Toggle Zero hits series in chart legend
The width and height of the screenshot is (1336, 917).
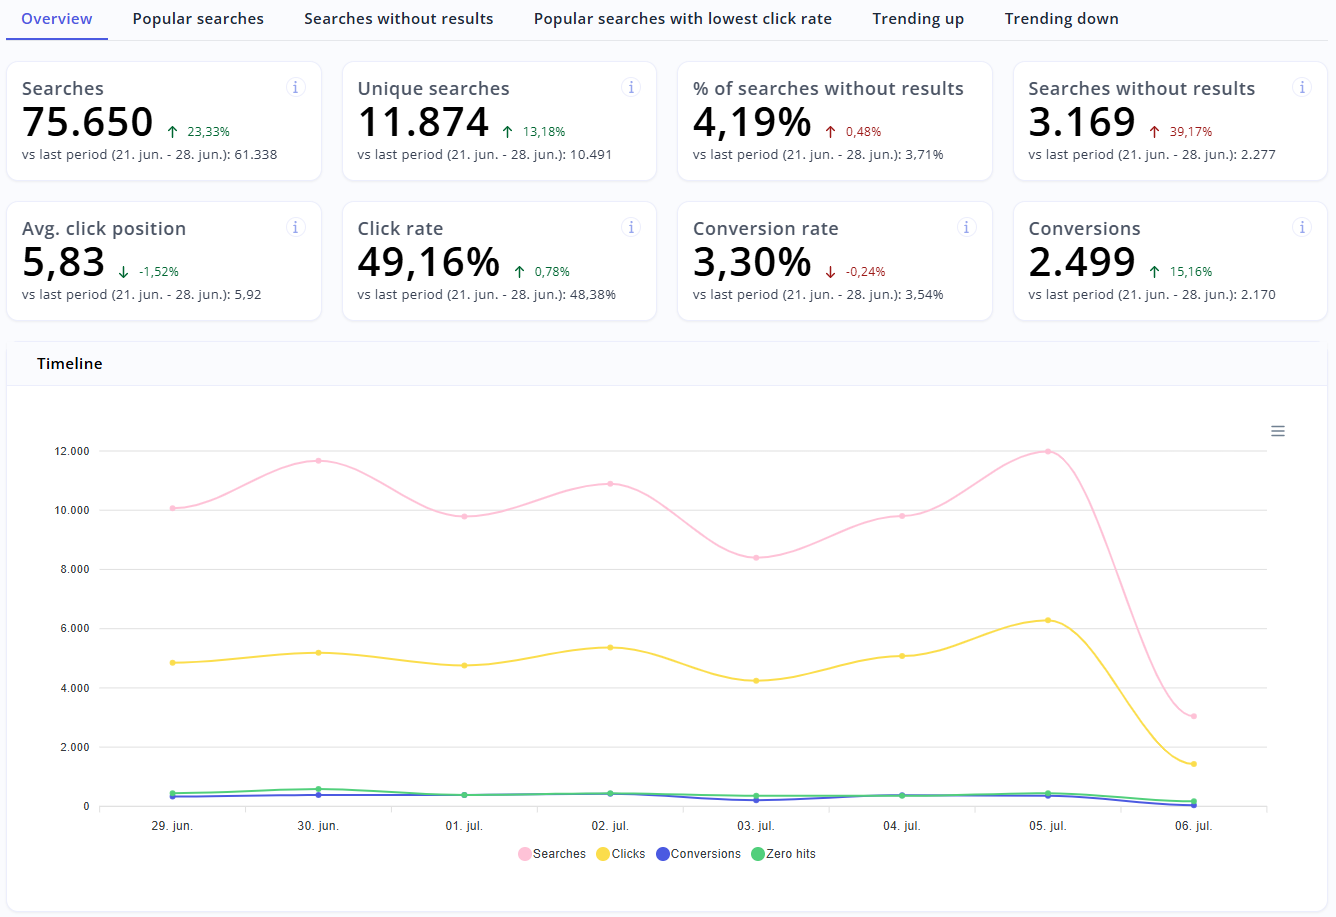pyautogui.click(x=784, y=854)
